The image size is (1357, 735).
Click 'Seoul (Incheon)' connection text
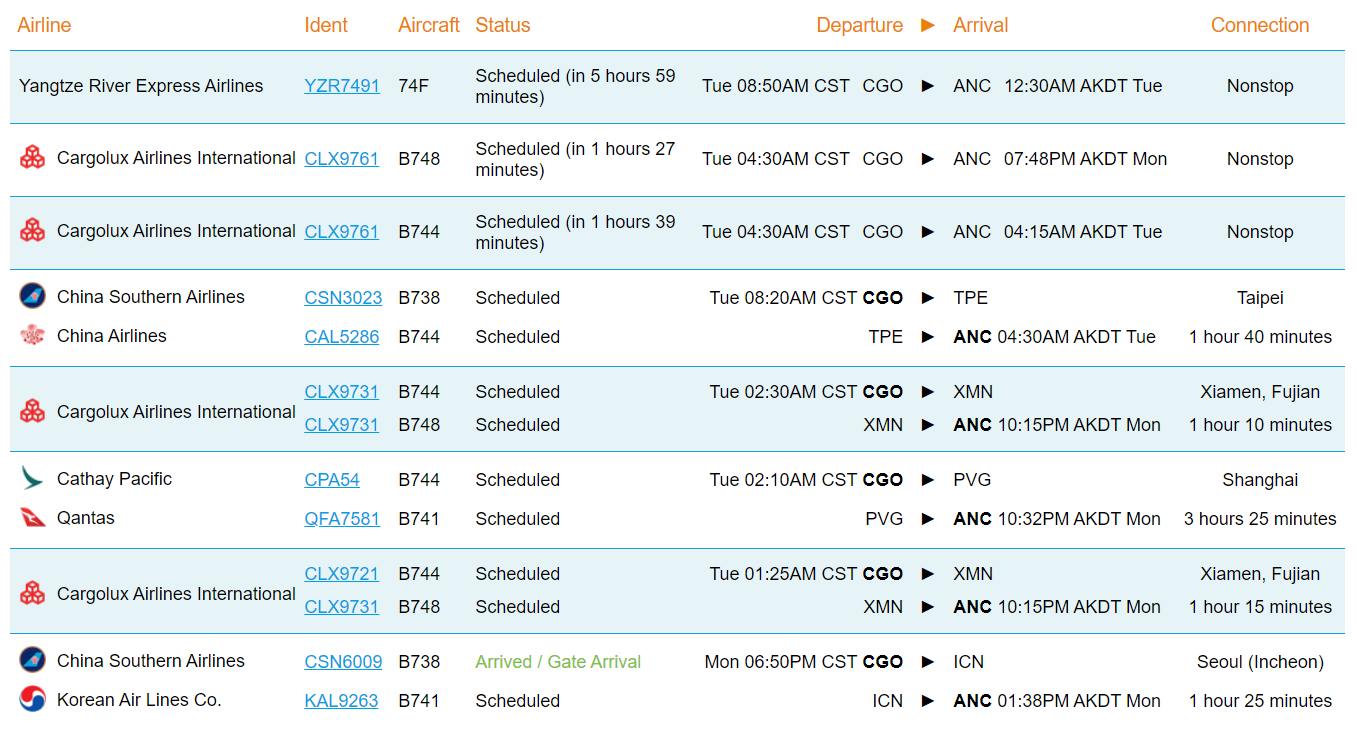[x=1260, y=662]
